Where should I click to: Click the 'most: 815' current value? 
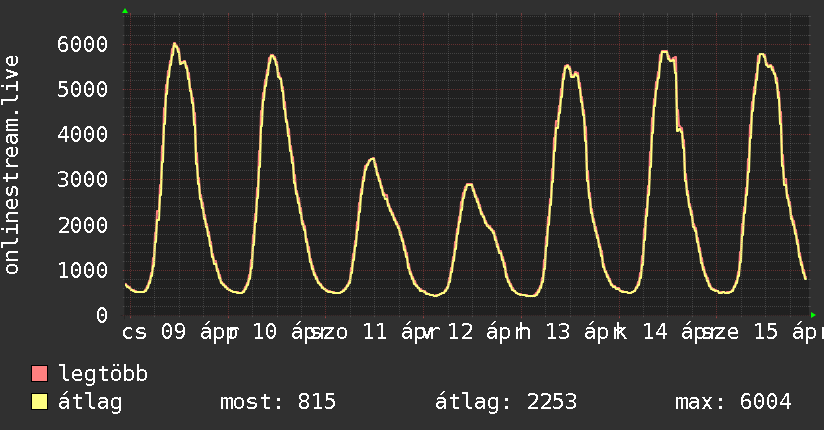point(277,402)
